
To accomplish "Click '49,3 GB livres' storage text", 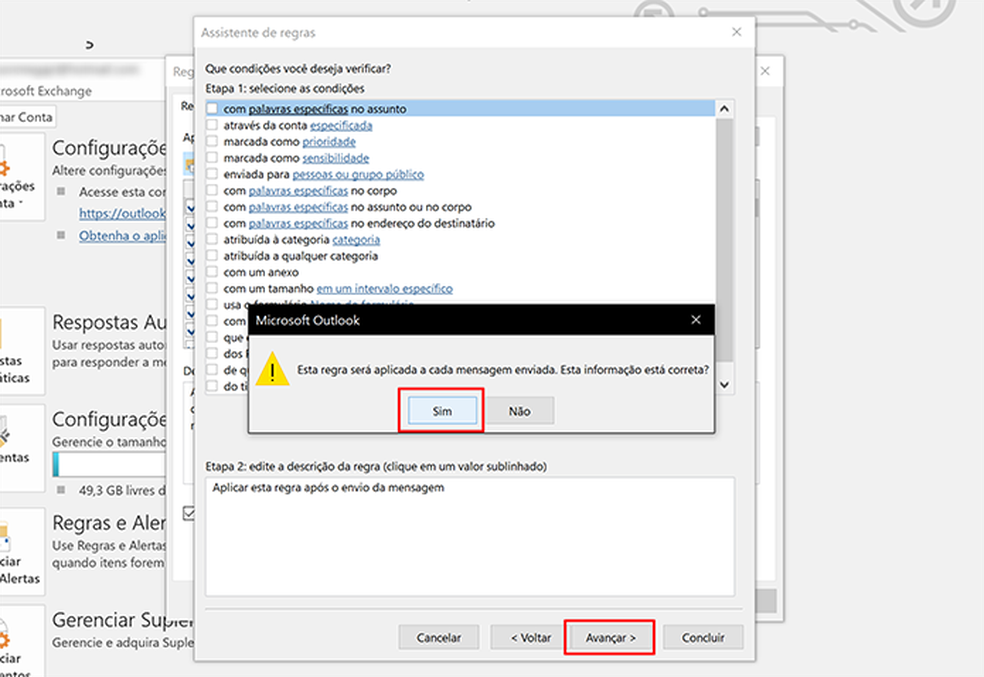I will click(x=122, y=490).
